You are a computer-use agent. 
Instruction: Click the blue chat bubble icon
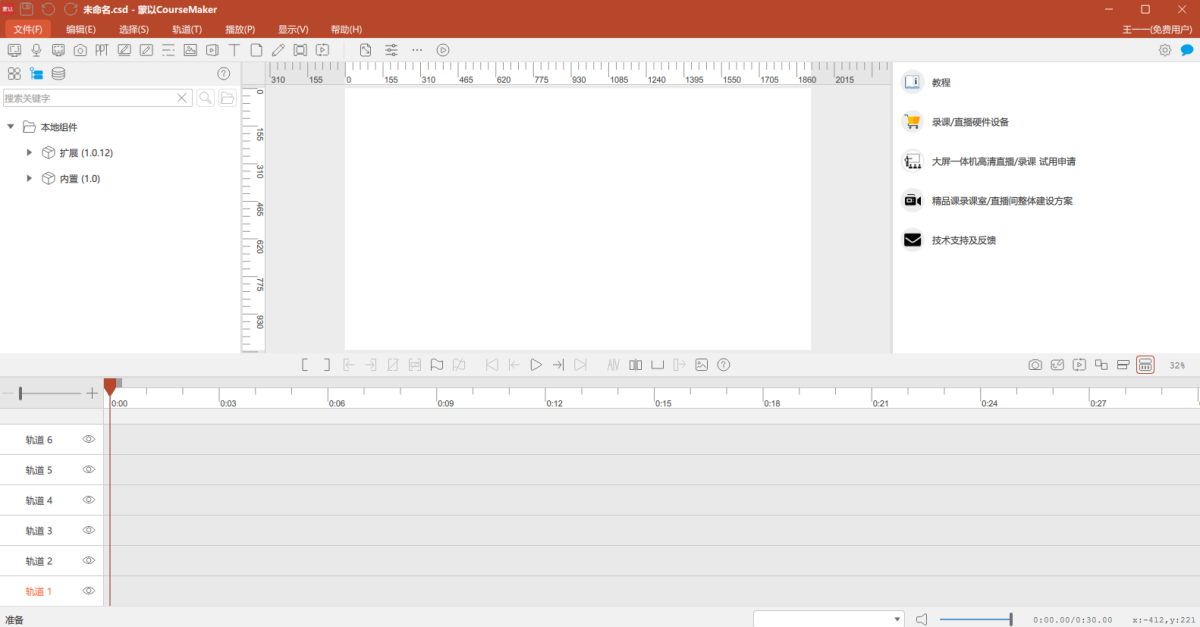click(1187, 50)
